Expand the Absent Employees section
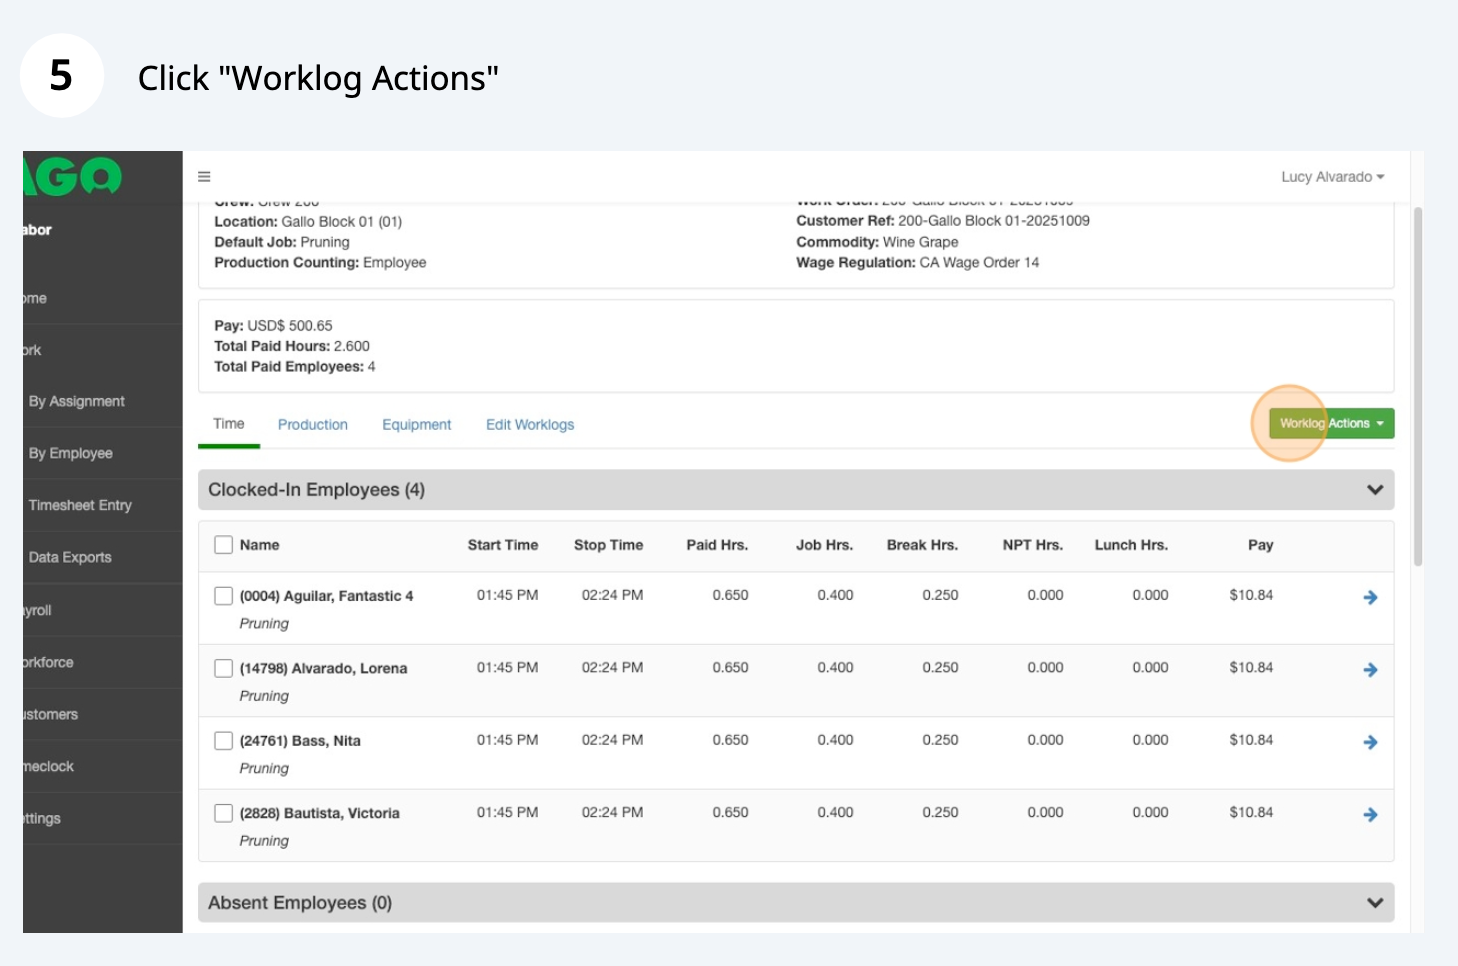This screenshot has width=1458, height=966. coord(1374,903)
